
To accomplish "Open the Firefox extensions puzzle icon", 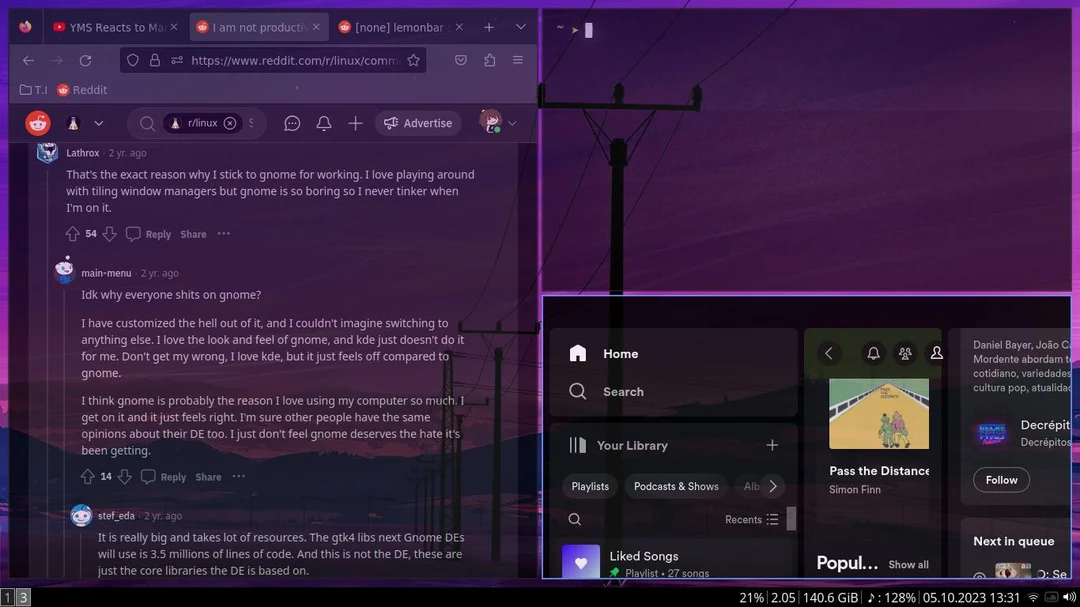I will click(x=489, y=60).
